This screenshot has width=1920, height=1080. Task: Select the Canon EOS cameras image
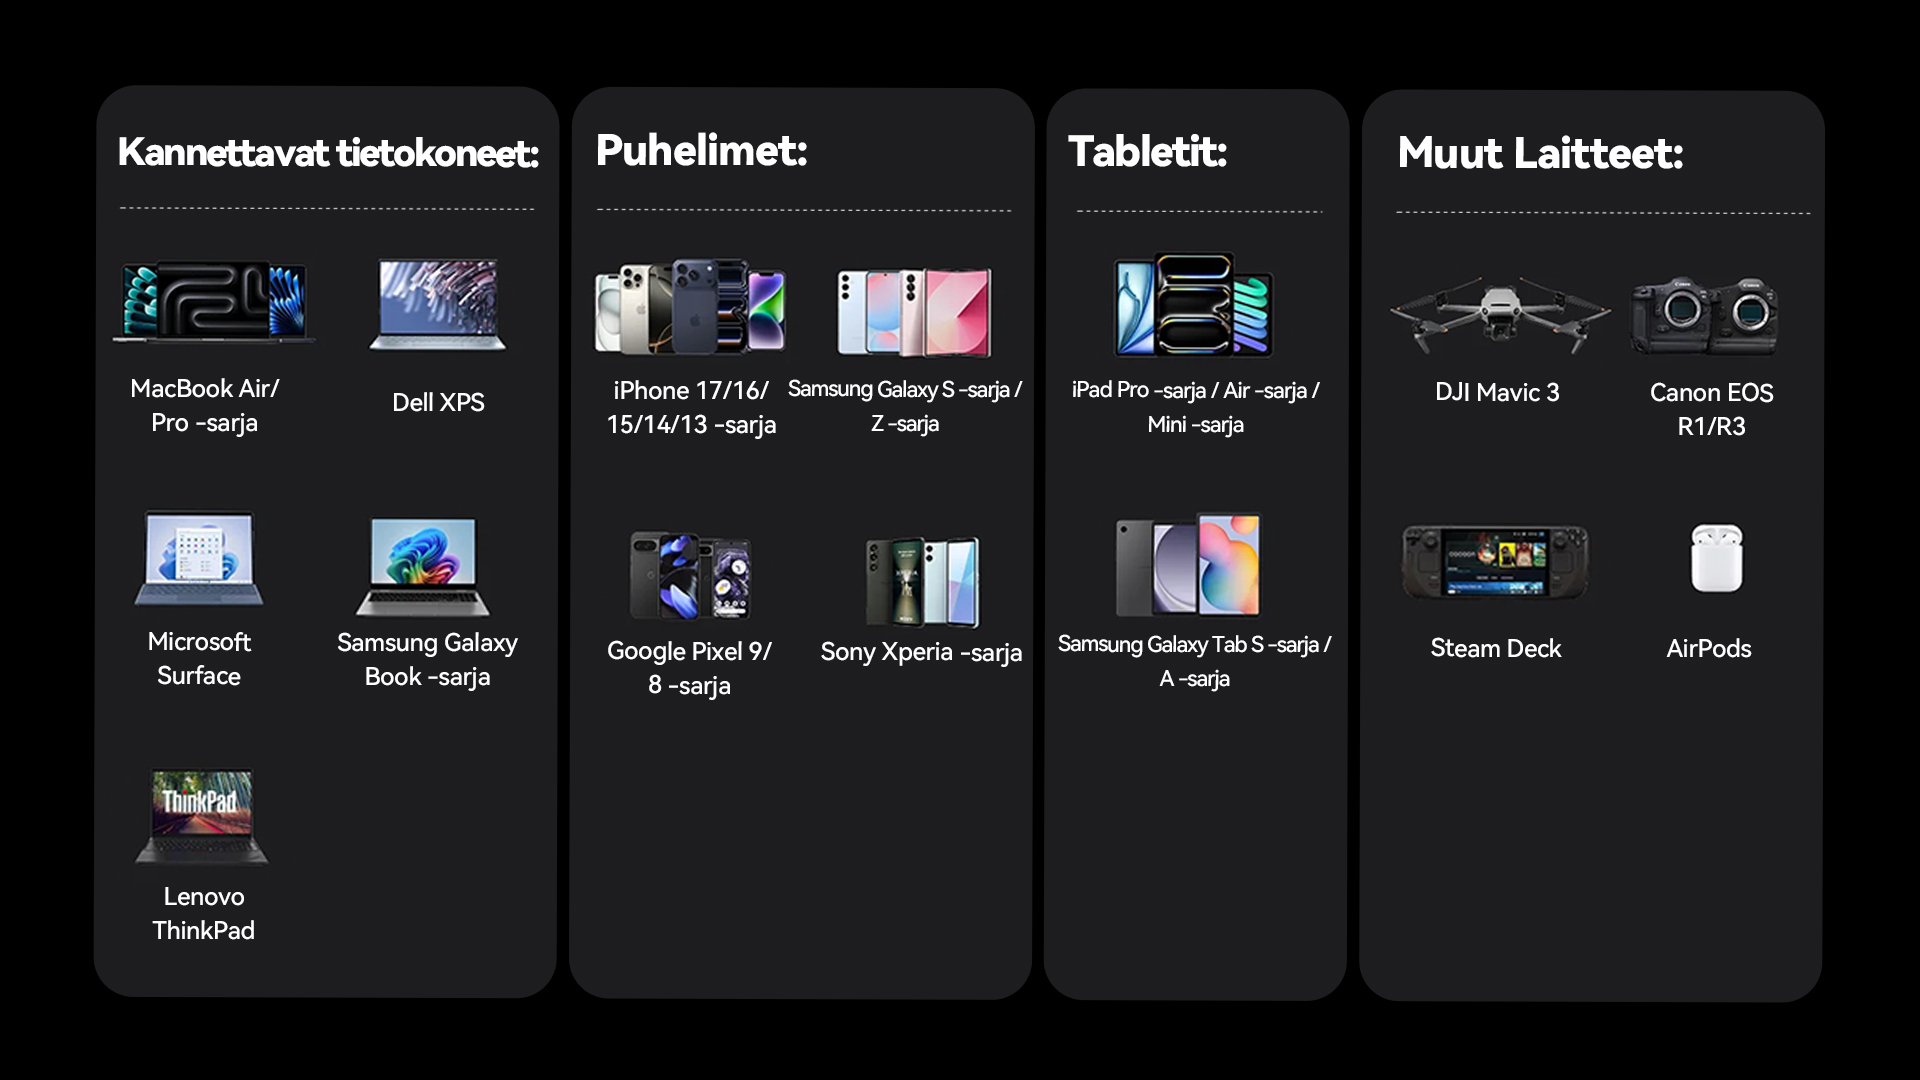point(1705,316)
